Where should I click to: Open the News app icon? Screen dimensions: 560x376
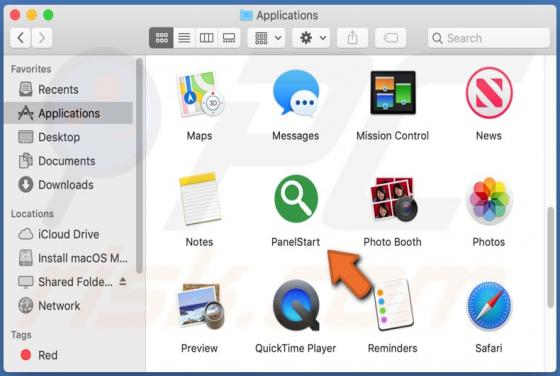(x=489, y=93)
